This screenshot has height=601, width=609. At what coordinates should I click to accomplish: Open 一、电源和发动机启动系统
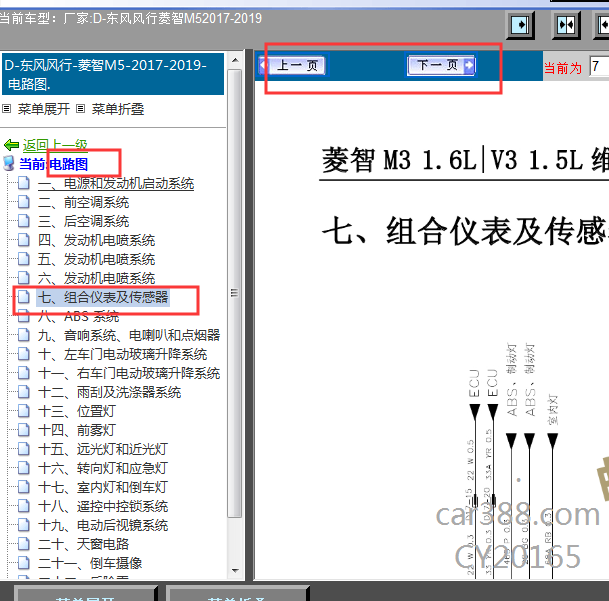116,183
